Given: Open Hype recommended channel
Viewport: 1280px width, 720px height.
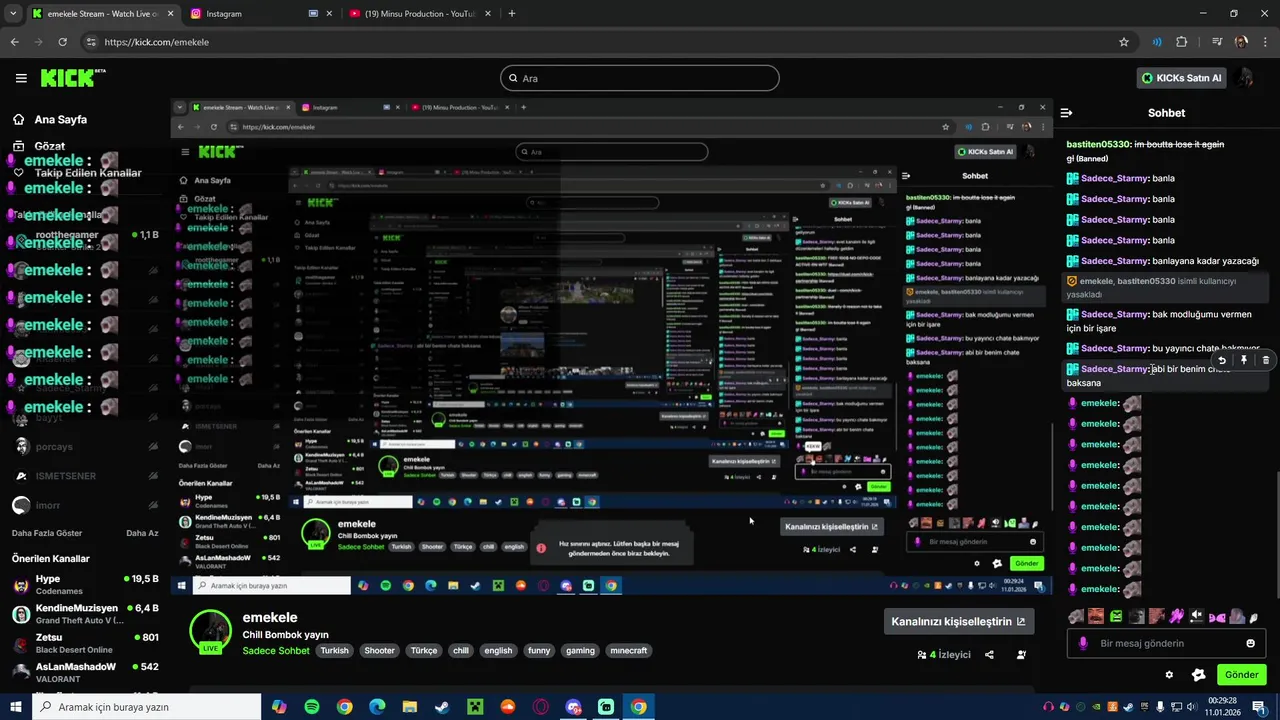Looking at the screenshot, I should (85, 584).
